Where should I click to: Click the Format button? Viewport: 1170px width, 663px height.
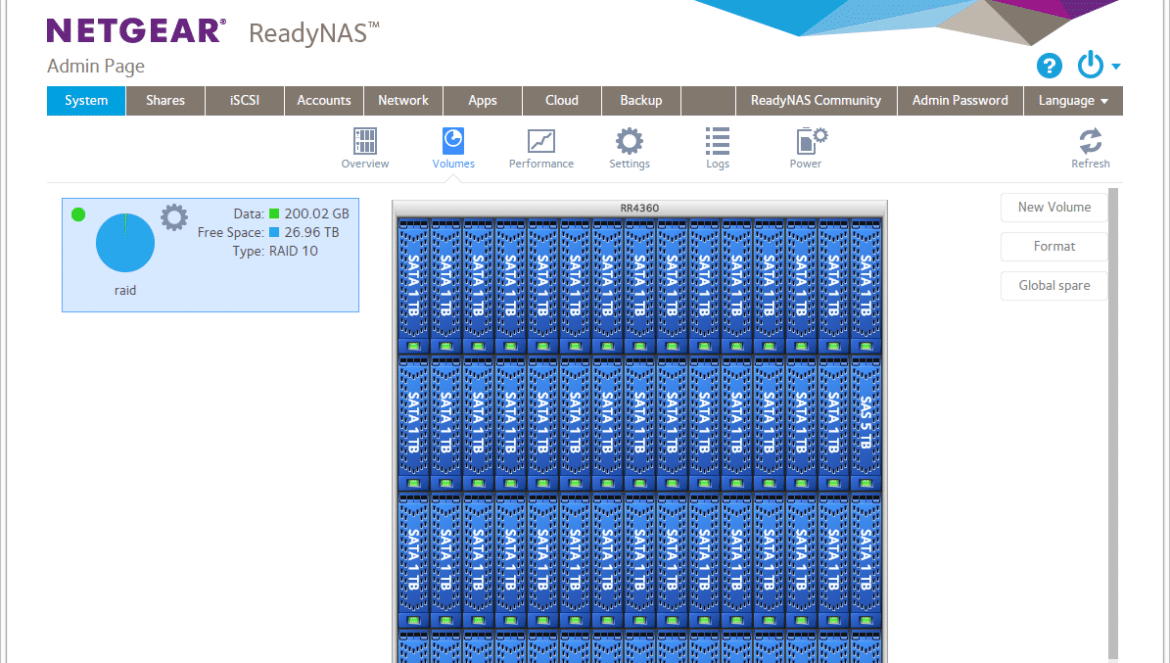(x=1054, y=246)
